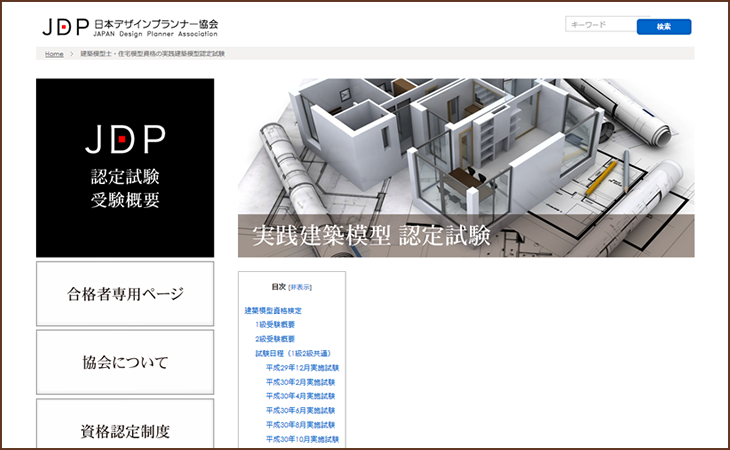Click the JDP association logo in header

130,26
